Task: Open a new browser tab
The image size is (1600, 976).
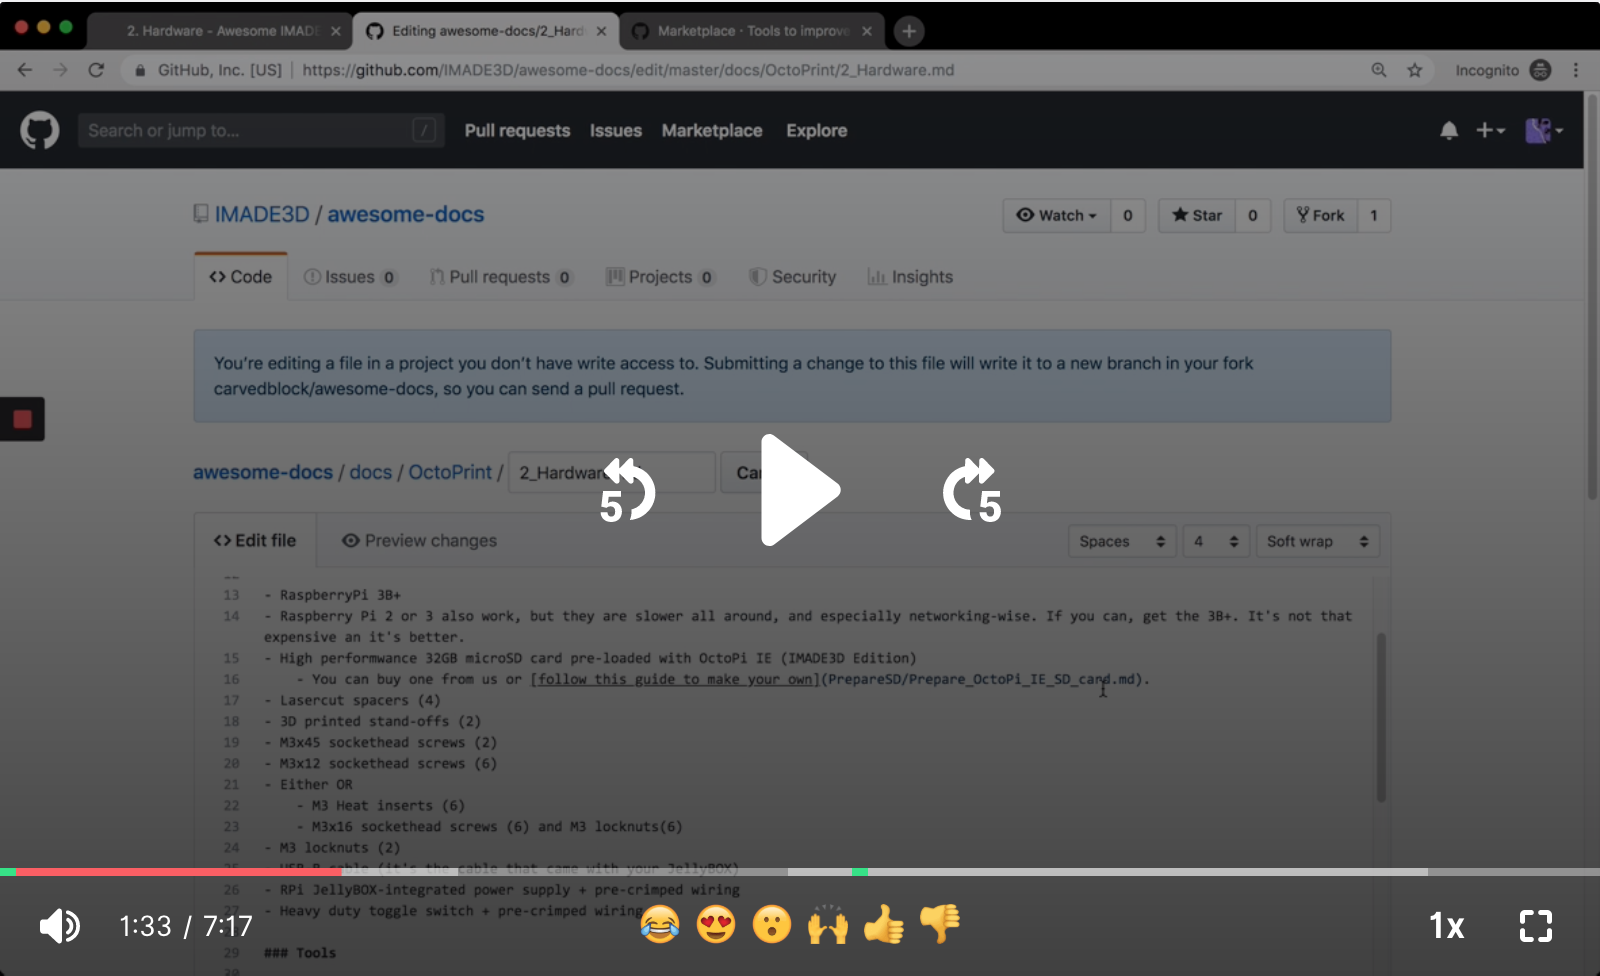Action: click(908, 31)
